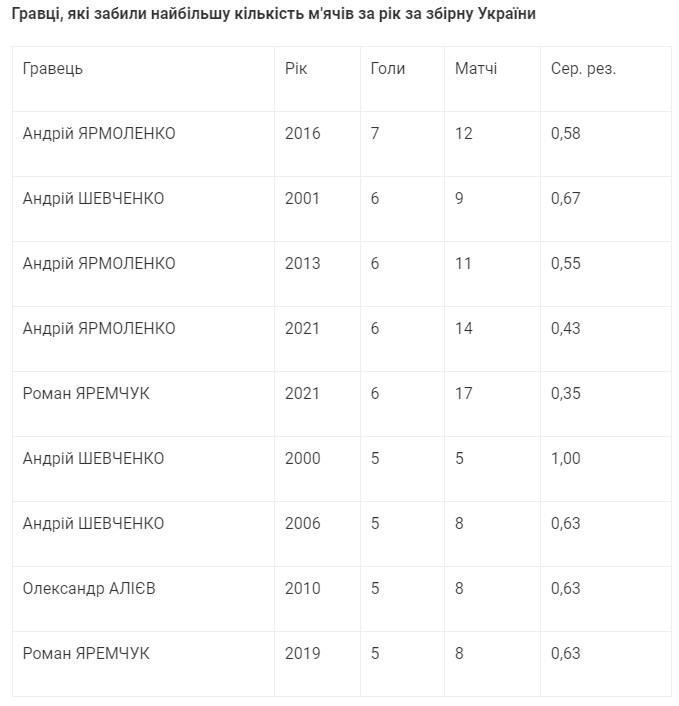Select the Матчі column header
Viewport: 679px width, 706px height.
click(476, 69)
